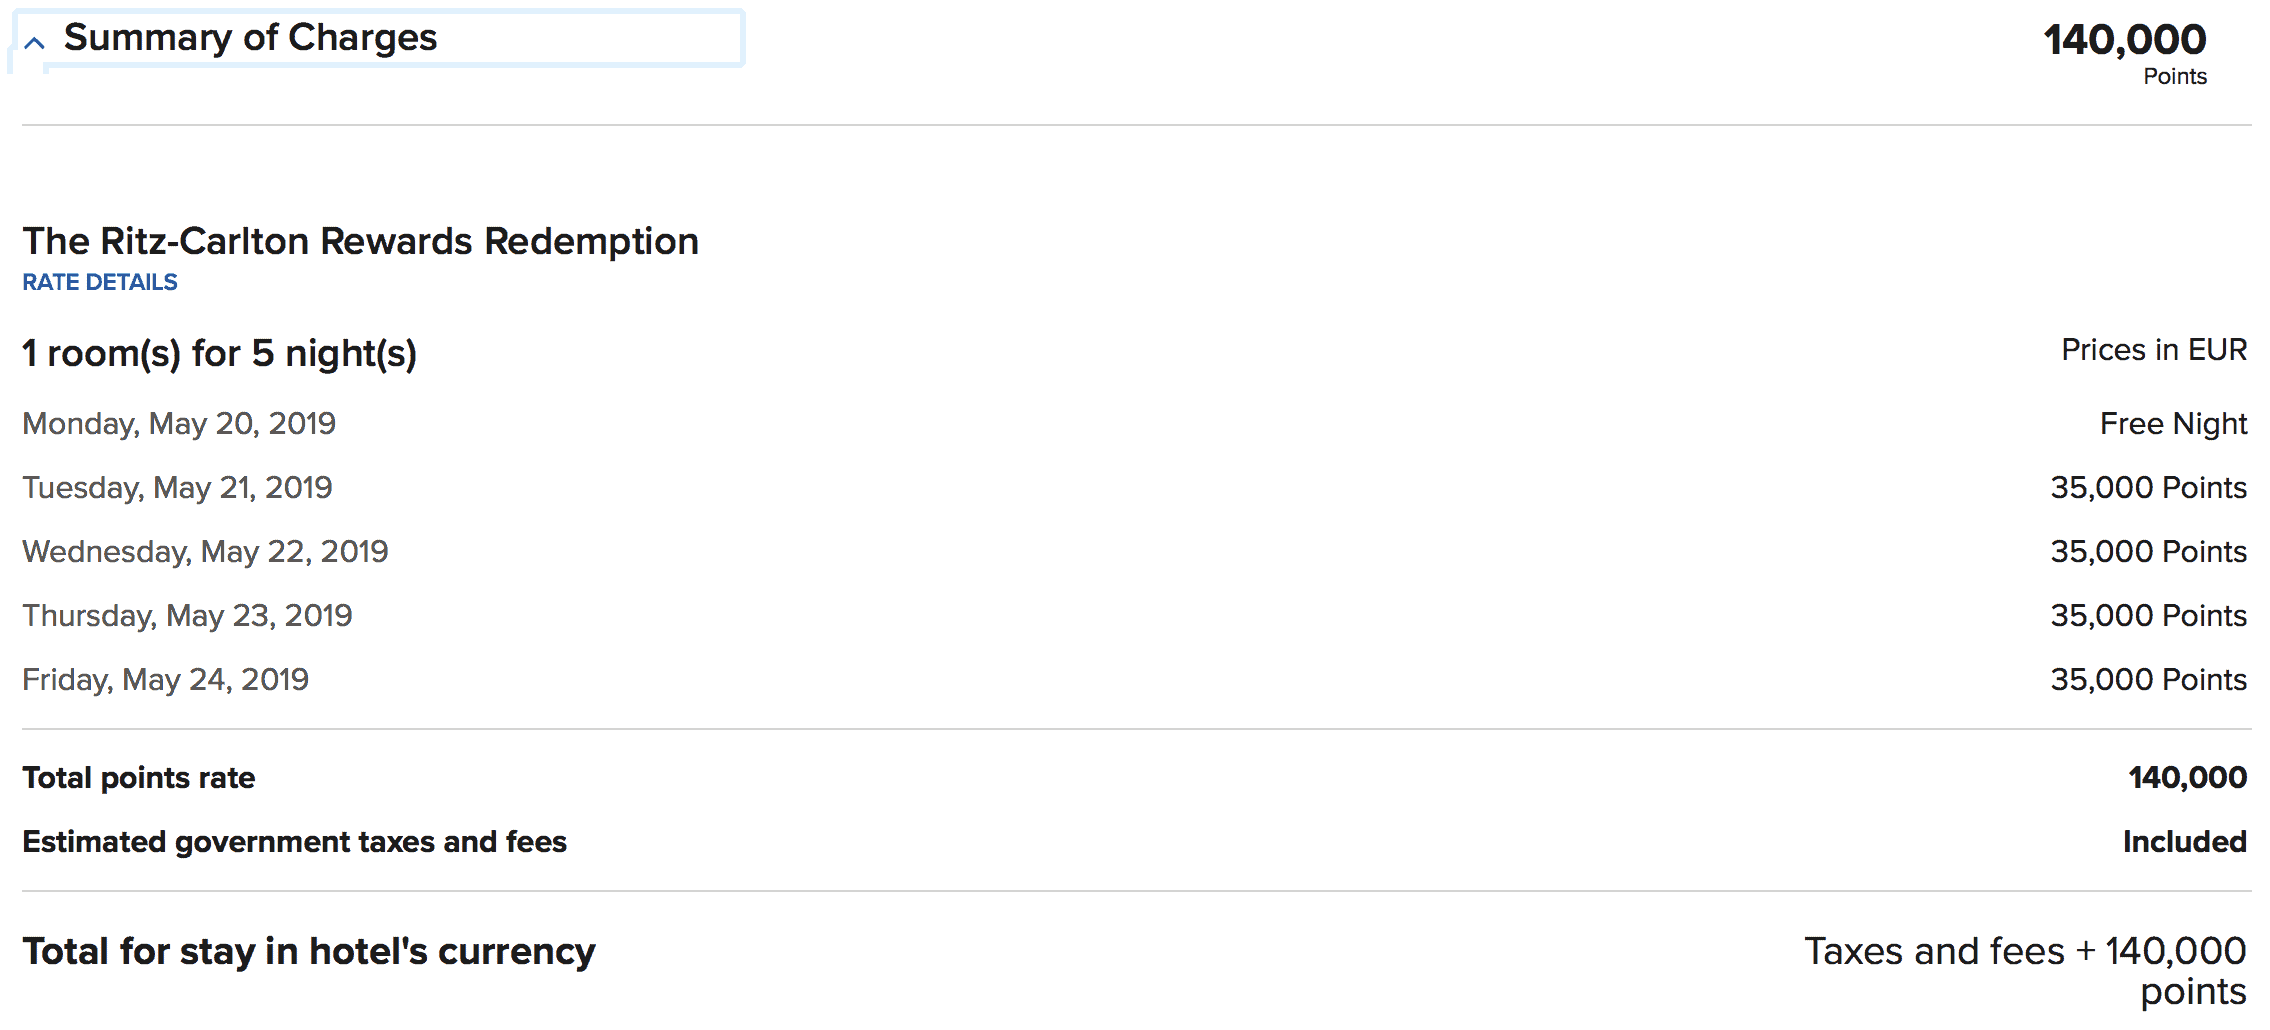Screen dimensions: 2270x1030
Task: Select the Friday, May 24, 2019 date
Action: pyautogui.click(x=165, y=680)
